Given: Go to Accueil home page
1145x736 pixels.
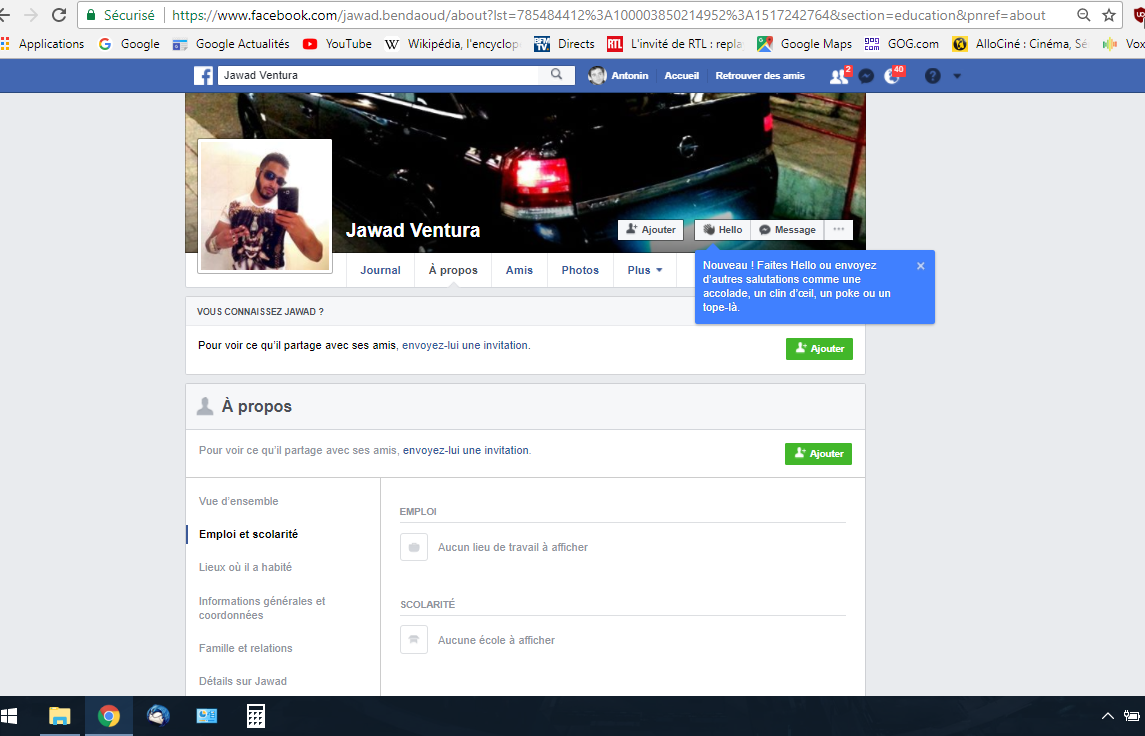Looking at the screenshot, I should (x=681, y=75).
